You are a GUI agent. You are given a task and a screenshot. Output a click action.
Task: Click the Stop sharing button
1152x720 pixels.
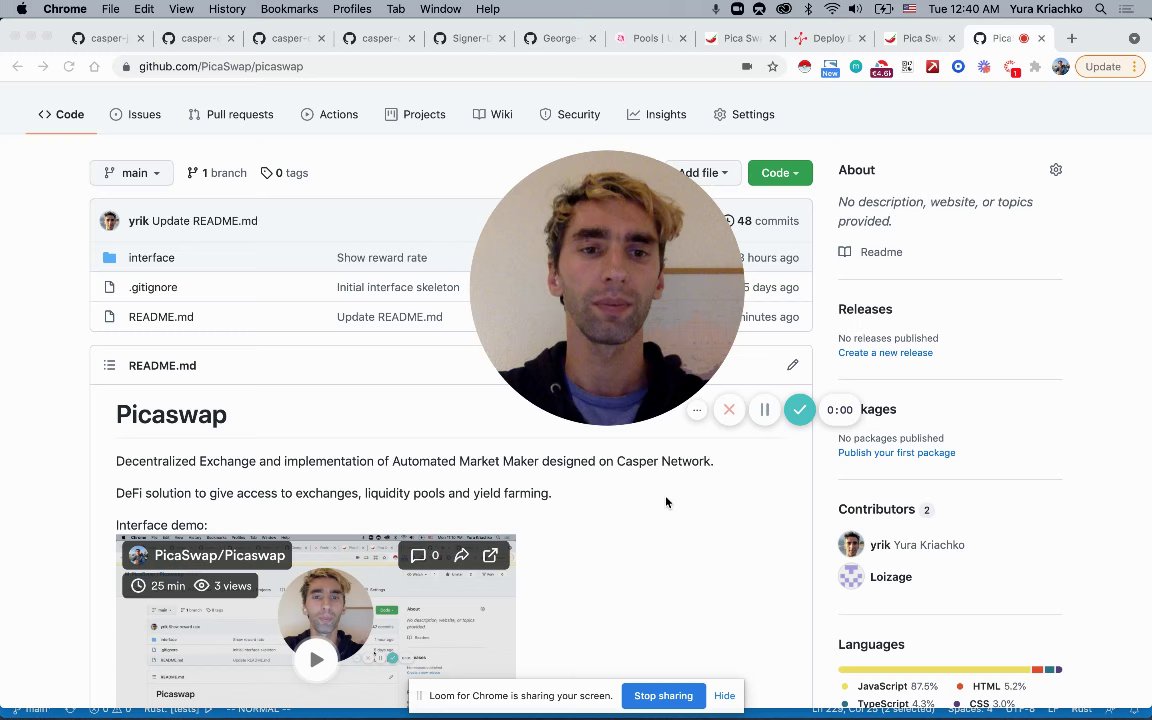coord(663,696)
